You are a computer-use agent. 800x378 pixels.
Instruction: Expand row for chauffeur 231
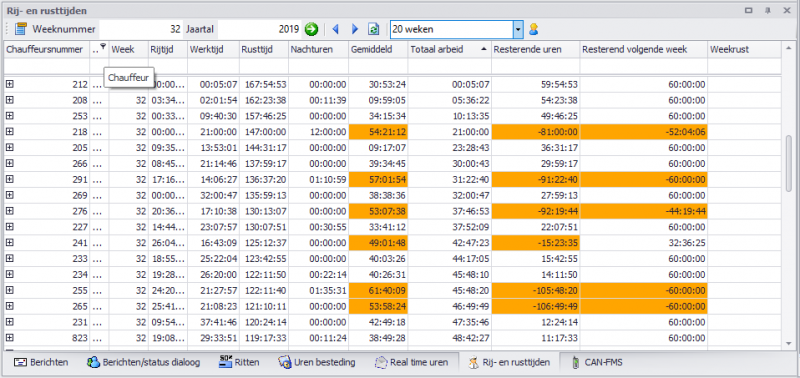pyautogui.click(x=9, y=321)
